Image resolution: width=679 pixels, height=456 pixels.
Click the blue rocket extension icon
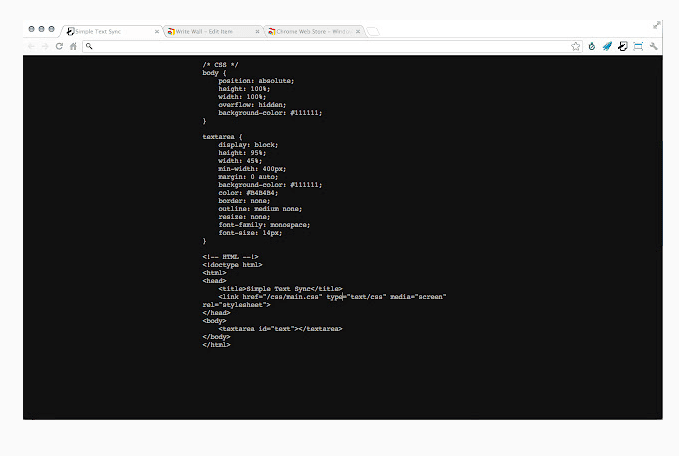[607, 46]
